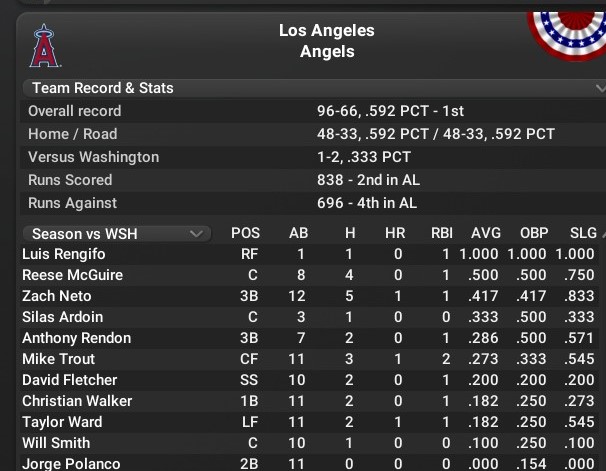Click the Los Angeles Angels team title
This screenshot has height=471, width=606.
tap(327, 41)
